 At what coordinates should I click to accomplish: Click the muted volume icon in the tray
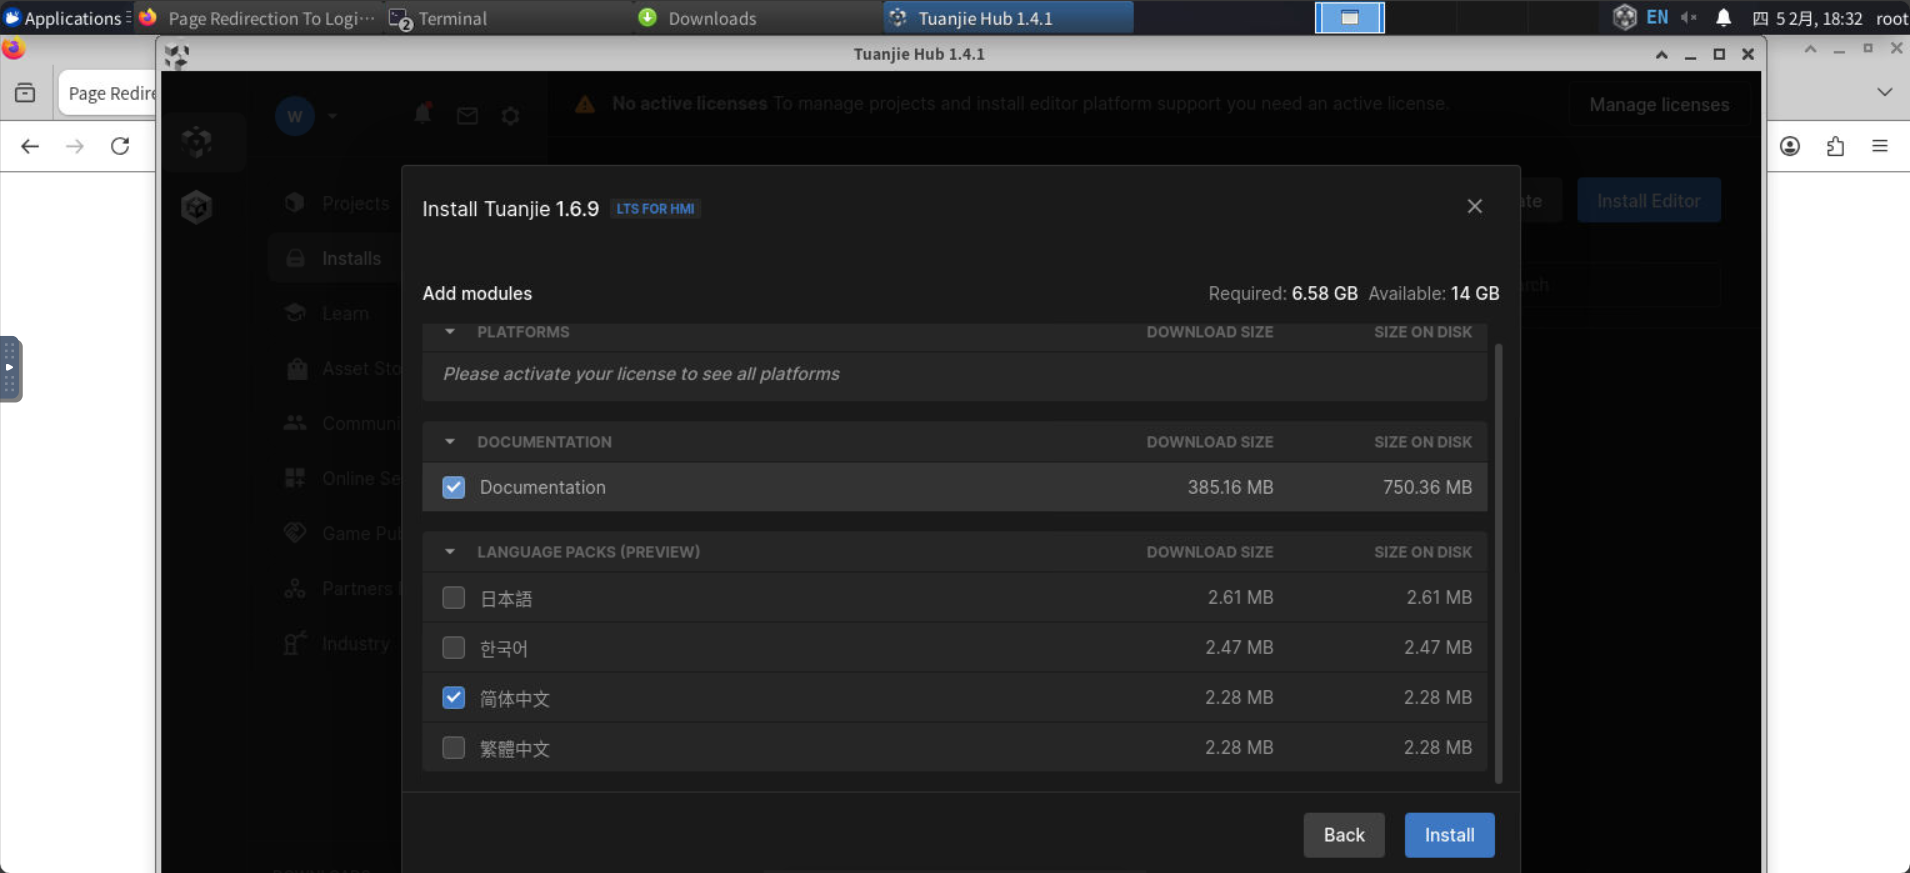coord(1689,18)
